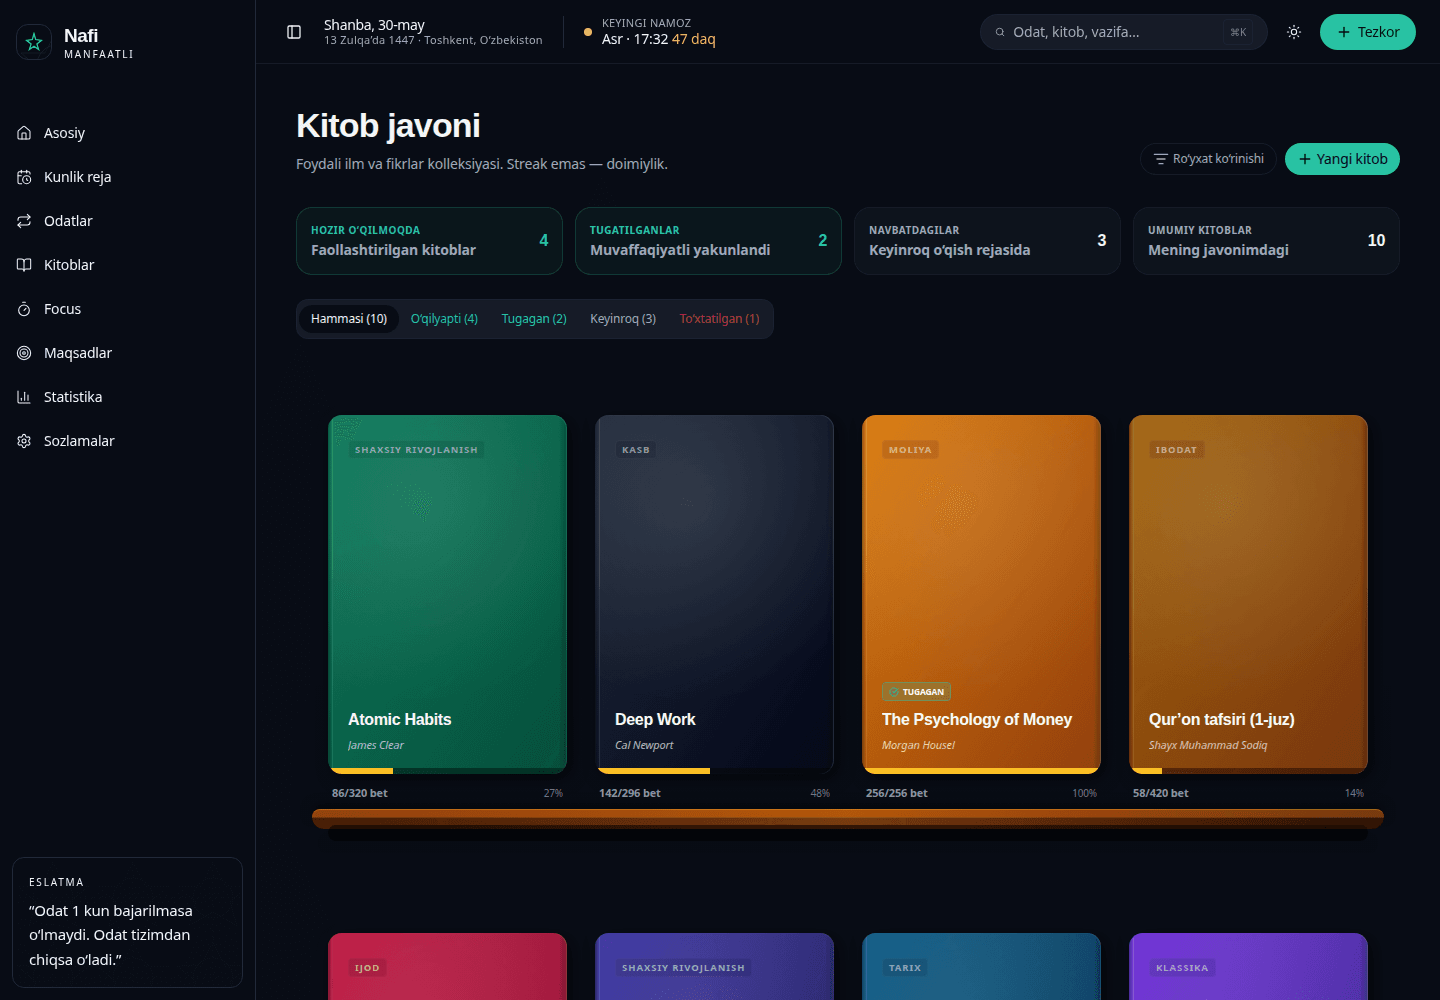Go to Kunlik reja

click(128, 177)
